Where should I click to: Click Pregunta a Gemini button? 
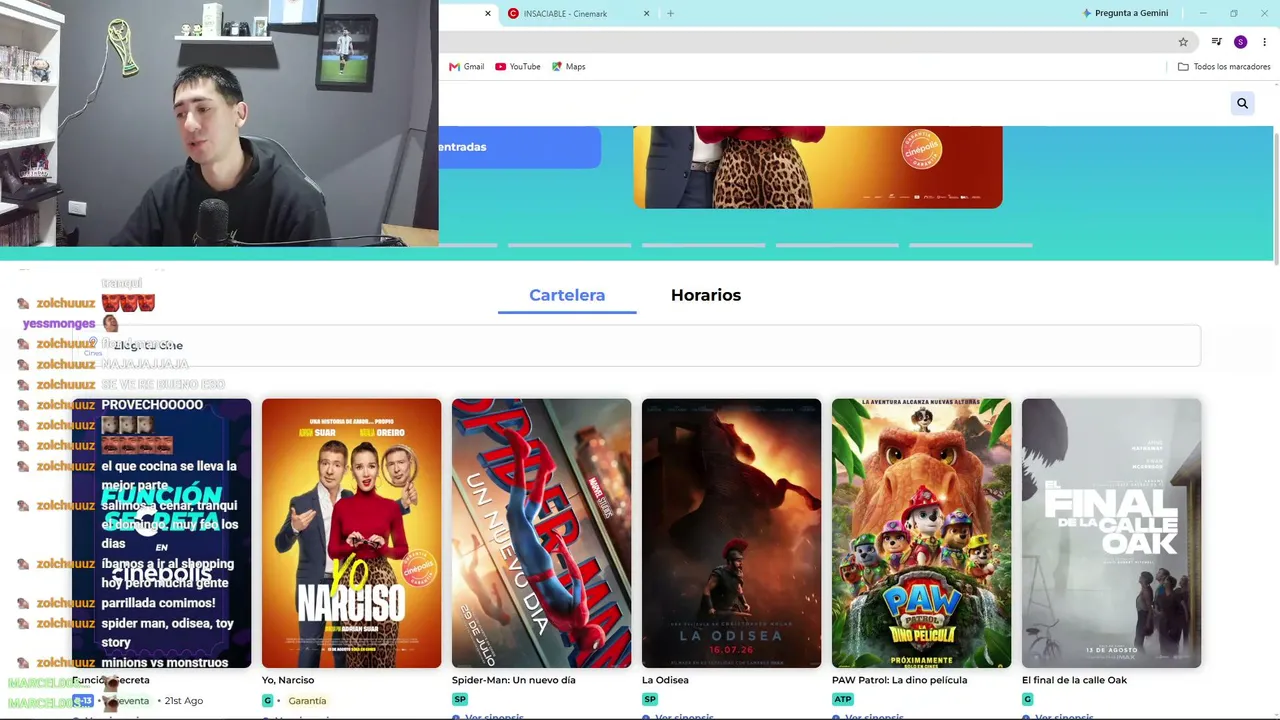coord(1125,13)
